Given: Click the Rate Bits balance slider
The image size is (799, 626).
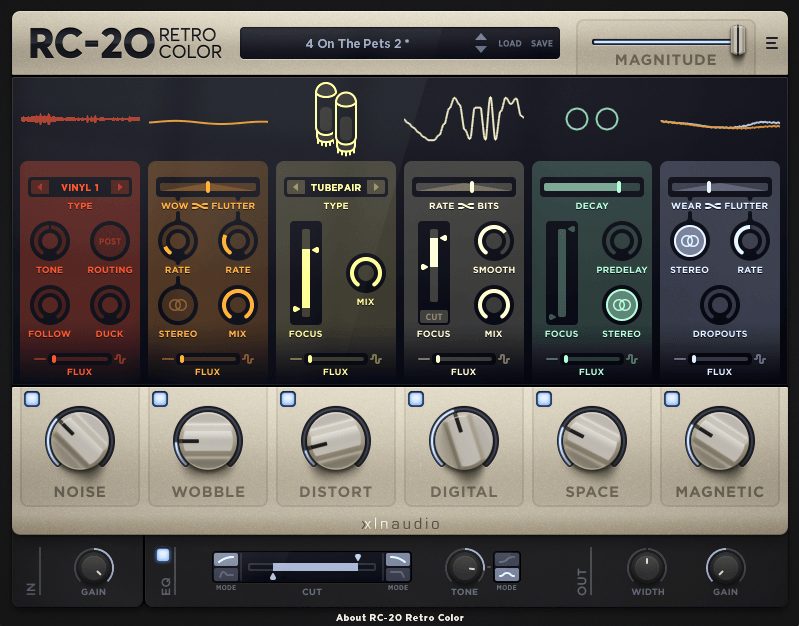Looking at the screenshot, I should [464, 187].
